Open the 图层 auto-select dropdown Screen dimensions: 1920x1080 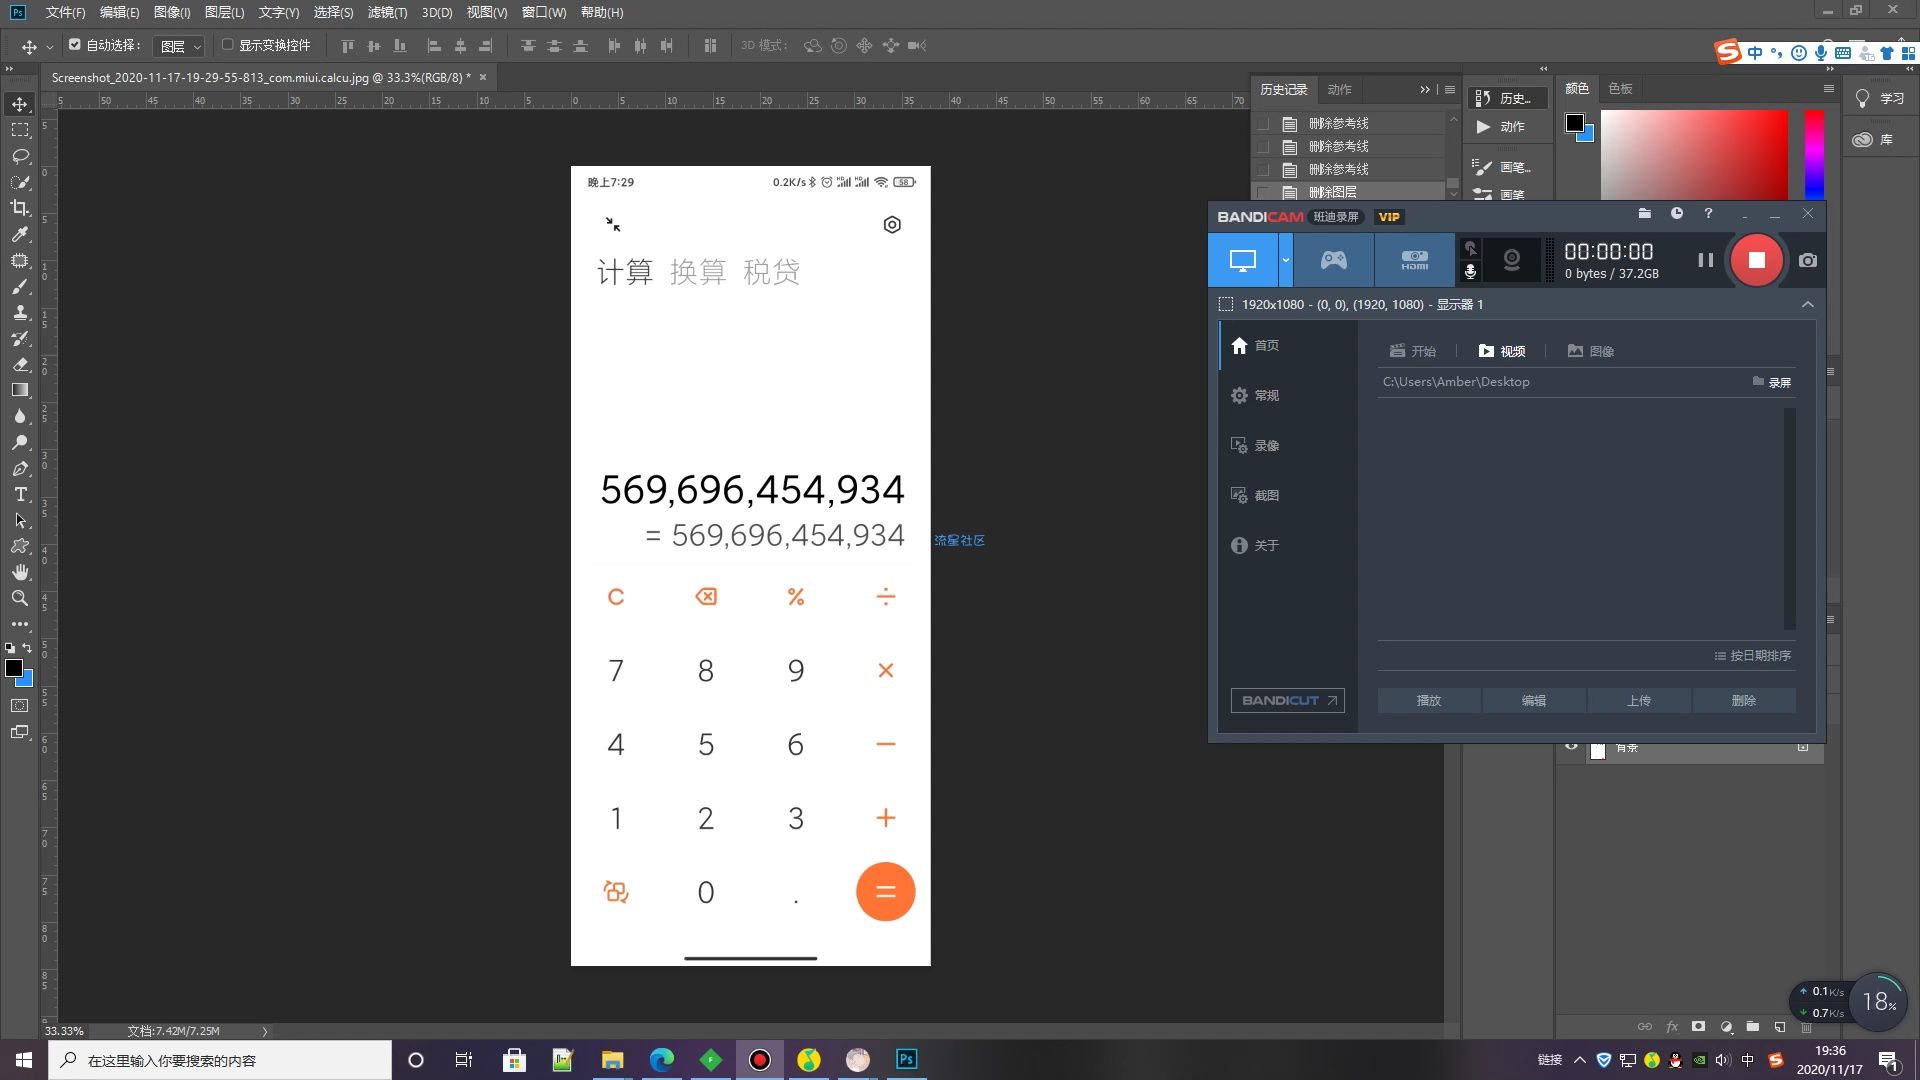(x=181, y=46)
